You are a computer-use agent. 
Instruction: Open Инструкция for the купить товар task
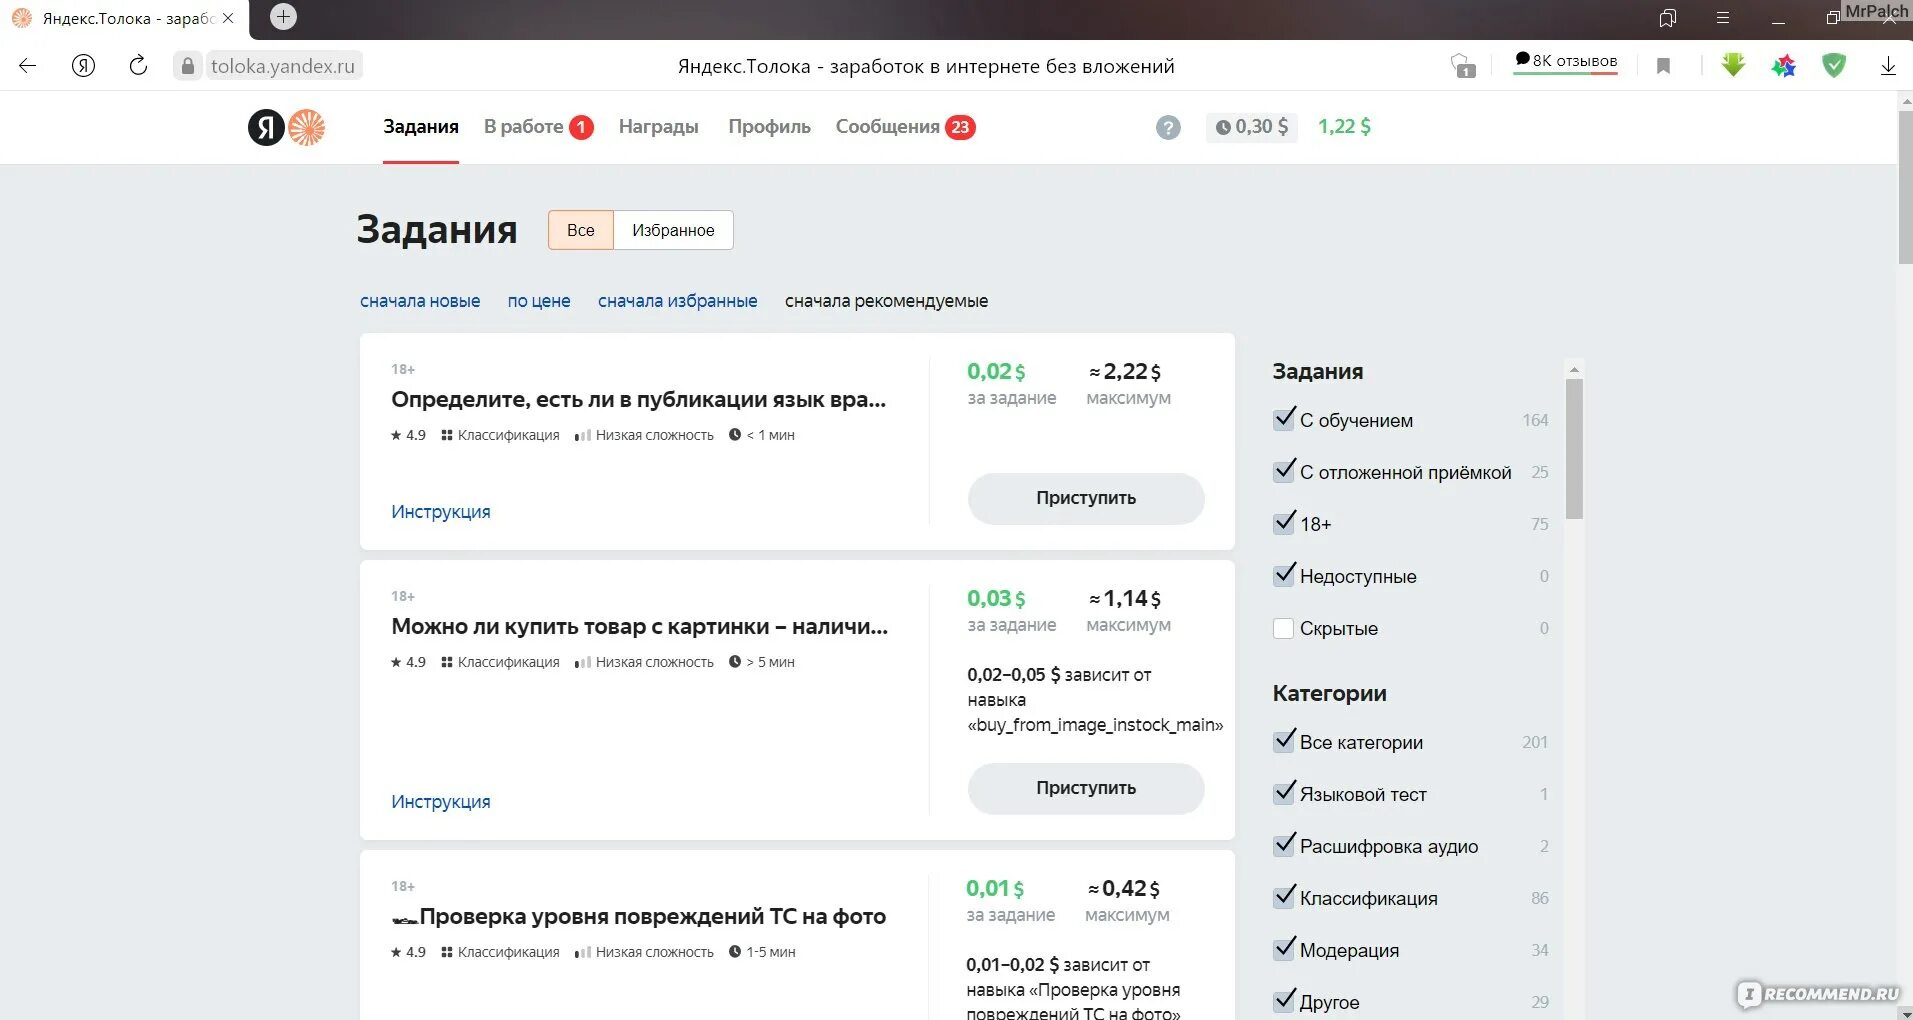click(441, 802)
